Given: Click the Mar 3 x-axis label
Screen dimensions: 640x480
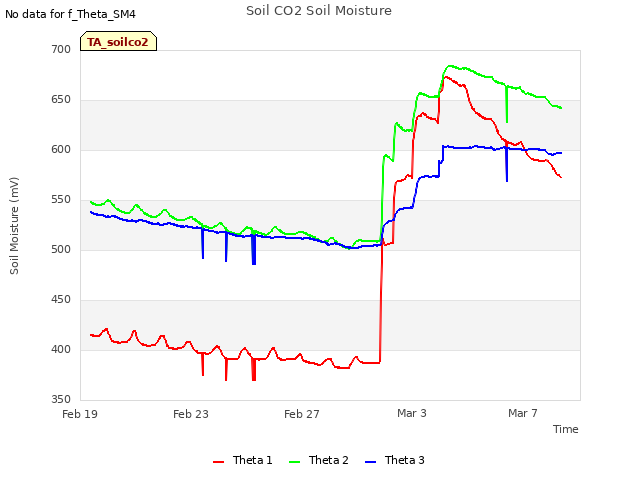Looking at the screenshot, I should [x=412, y=413].
